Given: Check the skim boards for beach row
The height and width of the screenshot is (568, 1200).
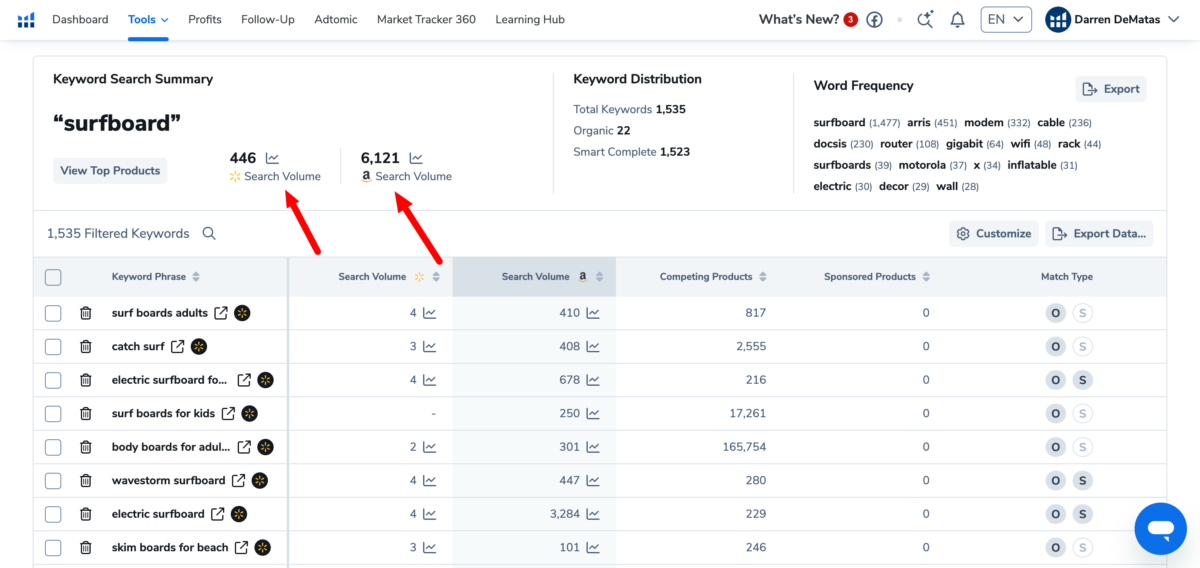Looking at the screenshot, I should (x=53, y=548).
